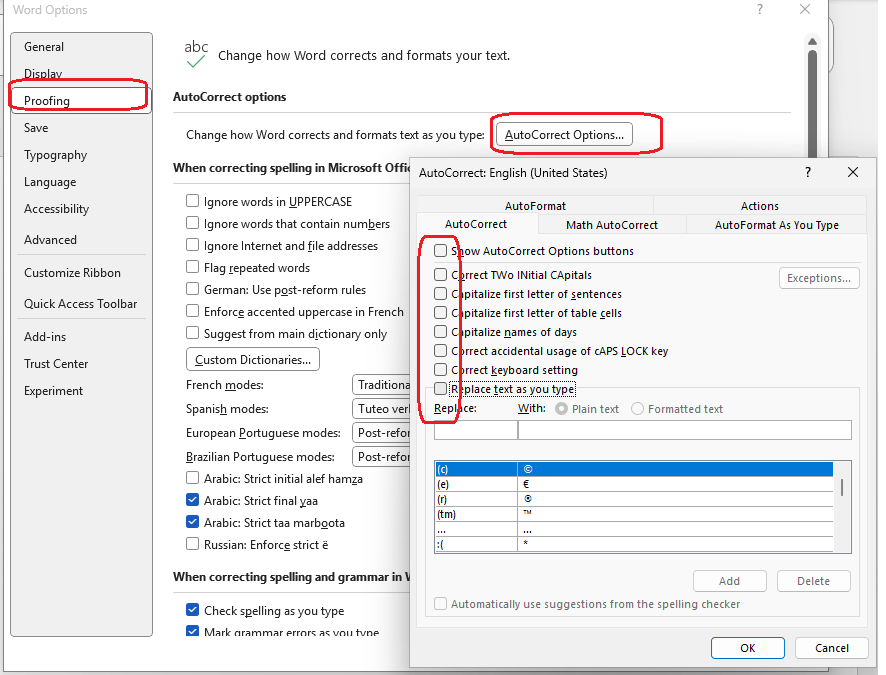
Task: Select Accessibility in the sidebar
Action: [x=57, y=209]
